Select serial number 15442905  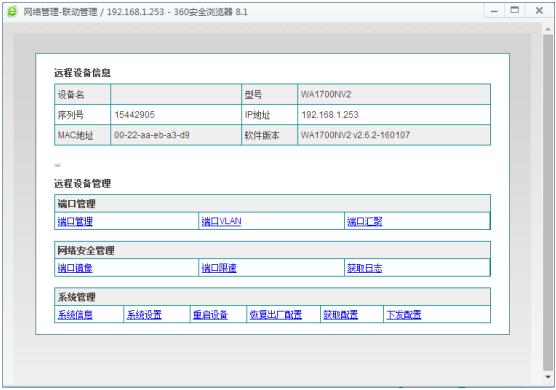click(134, 115)
